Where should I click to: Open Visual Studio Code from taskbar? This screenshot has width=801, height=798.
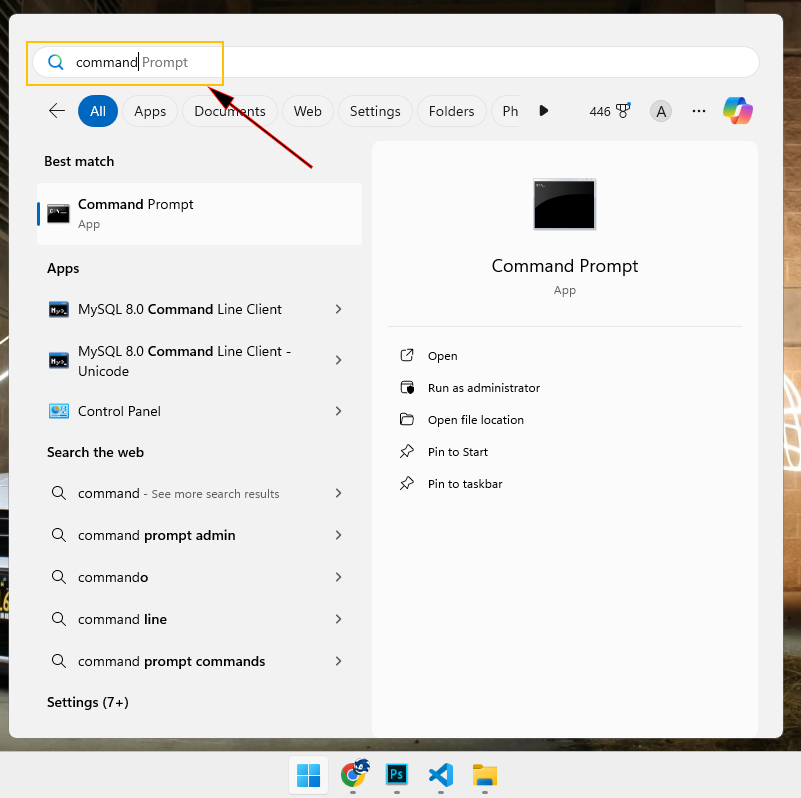click(x=441, y=774)
